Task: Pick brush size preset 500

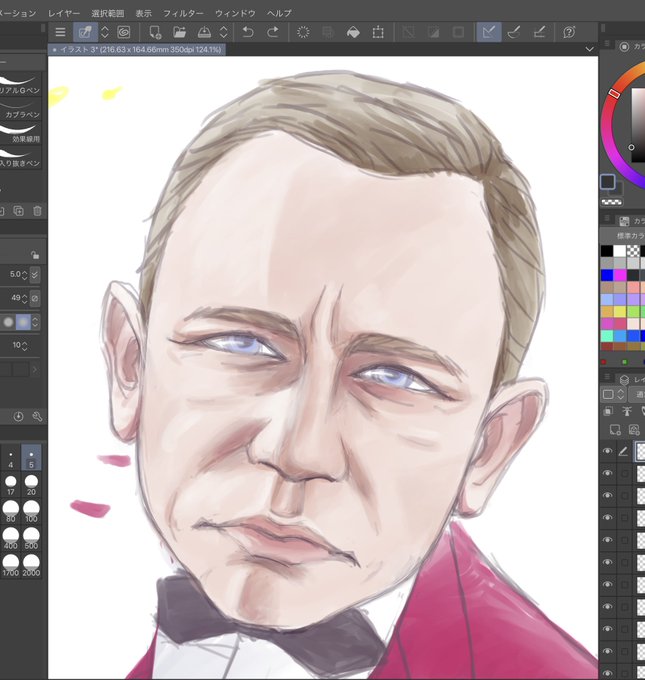Action: tap(31, 539)
